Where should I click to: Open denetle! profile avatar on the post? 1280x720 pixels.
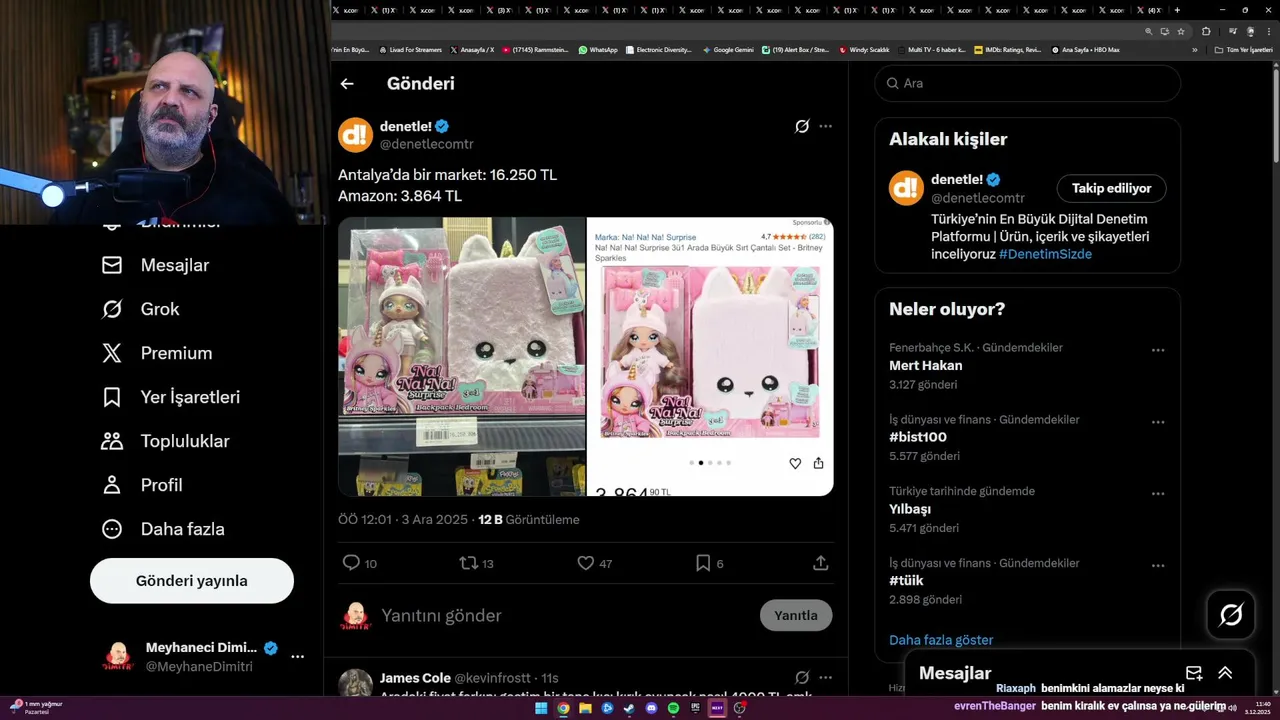tap(355, 135)
